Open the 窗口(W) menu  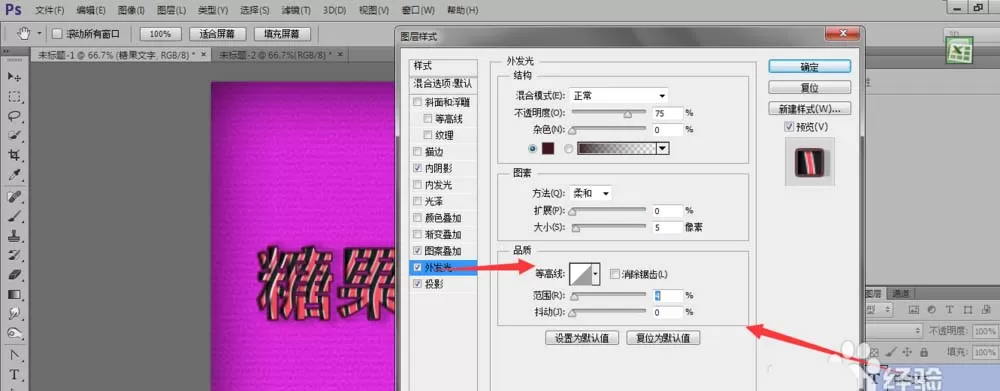click(x=418, y=10)
